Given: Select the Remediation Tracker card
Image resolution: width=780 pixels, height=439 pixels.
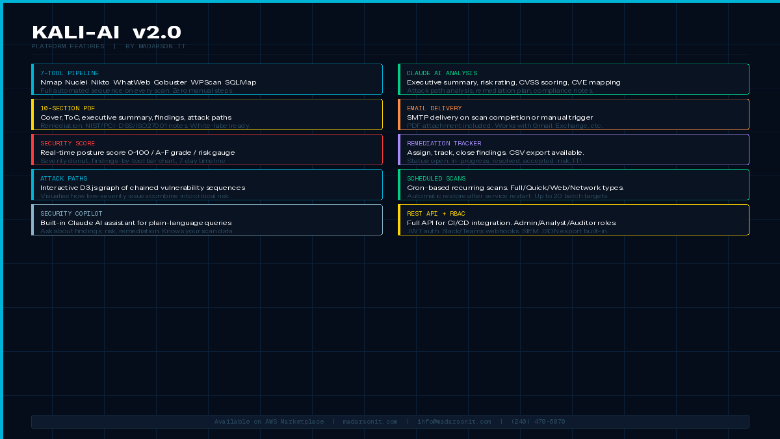Looking at the screenshot, I should click(x=573, y=150).
